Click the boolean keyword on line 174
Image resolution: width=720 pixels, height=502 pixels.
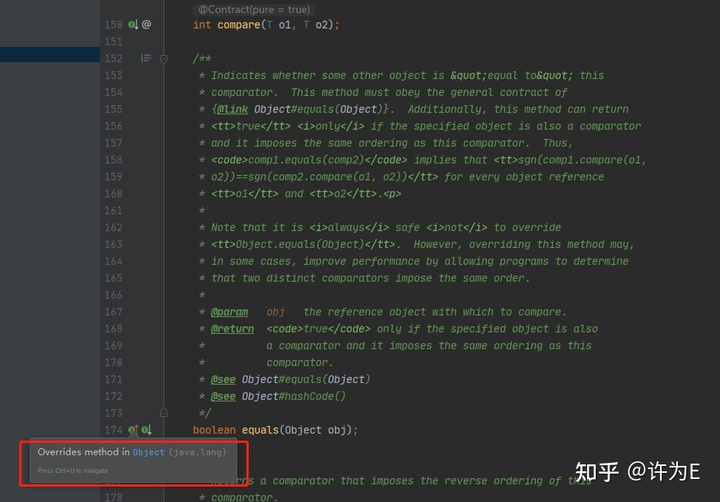tap(214, 430)
